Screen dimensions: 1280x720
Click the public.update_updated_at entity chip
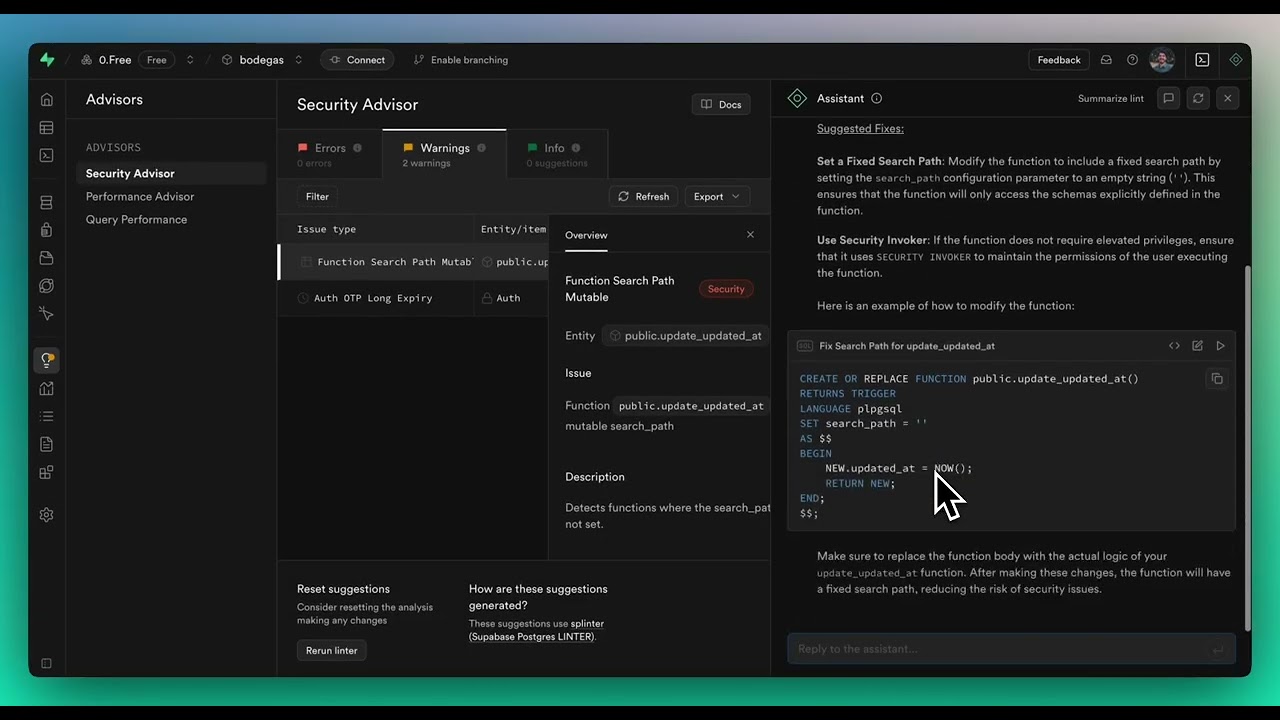click(x=686, y=336)
